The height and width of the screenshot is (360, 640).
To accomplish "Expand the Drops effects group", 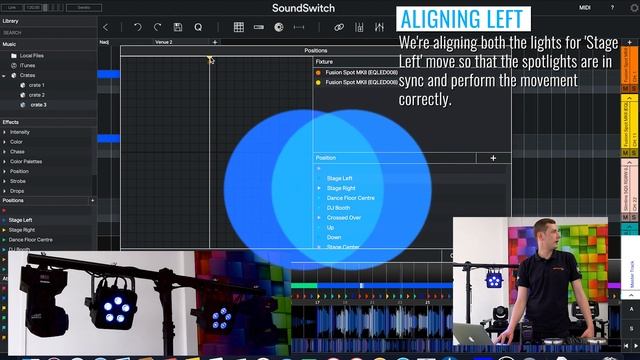I will pyautogui.click(x=4, y=191).
